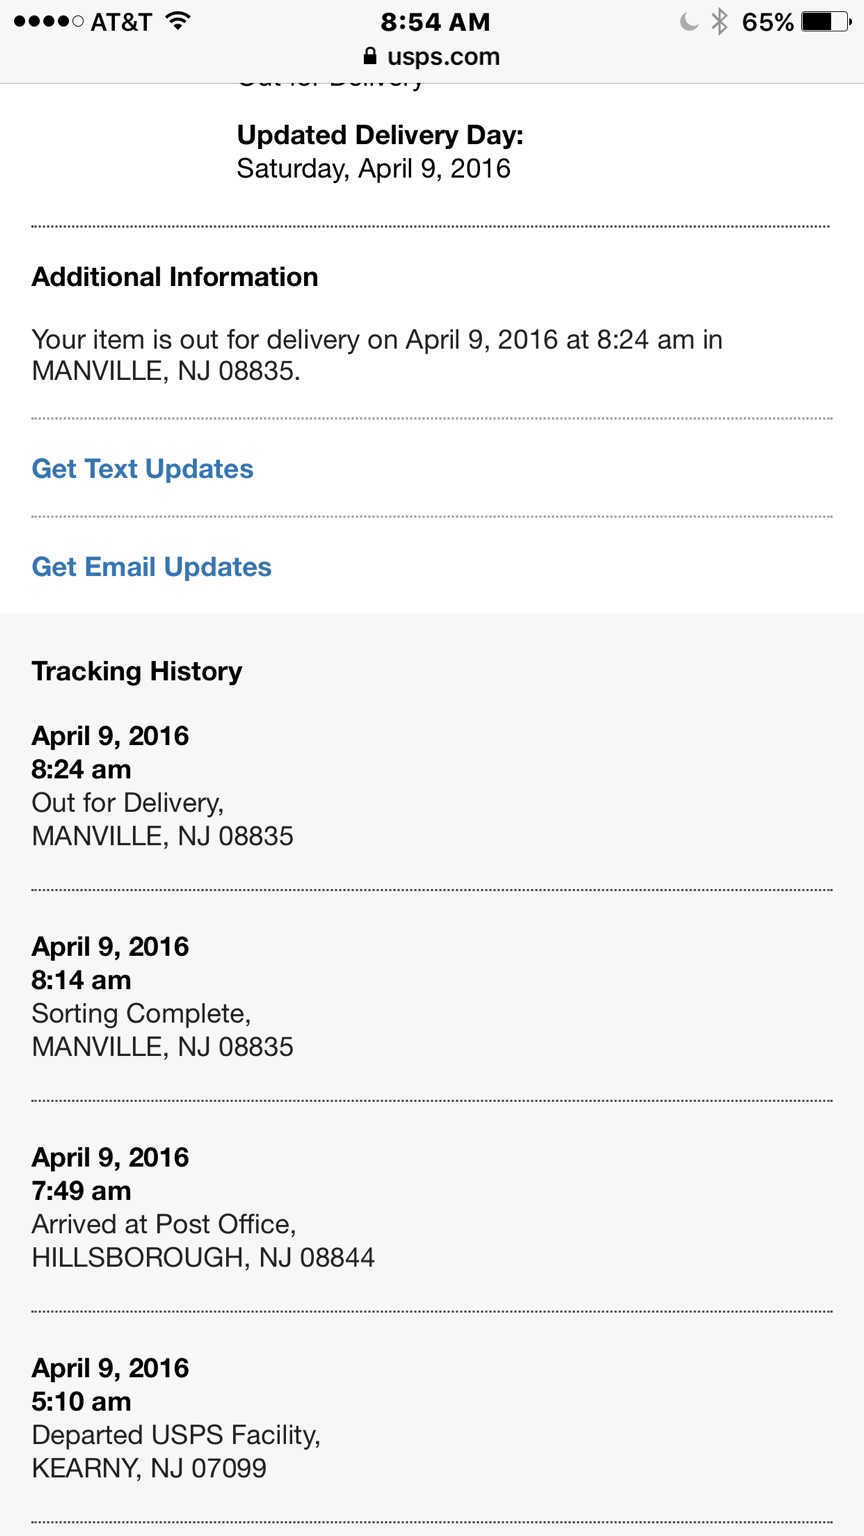The width and height of the screenshot is (864, 1536).
Task: Tap the Updated Delivery Day label
Action: (x=380, y=135)
